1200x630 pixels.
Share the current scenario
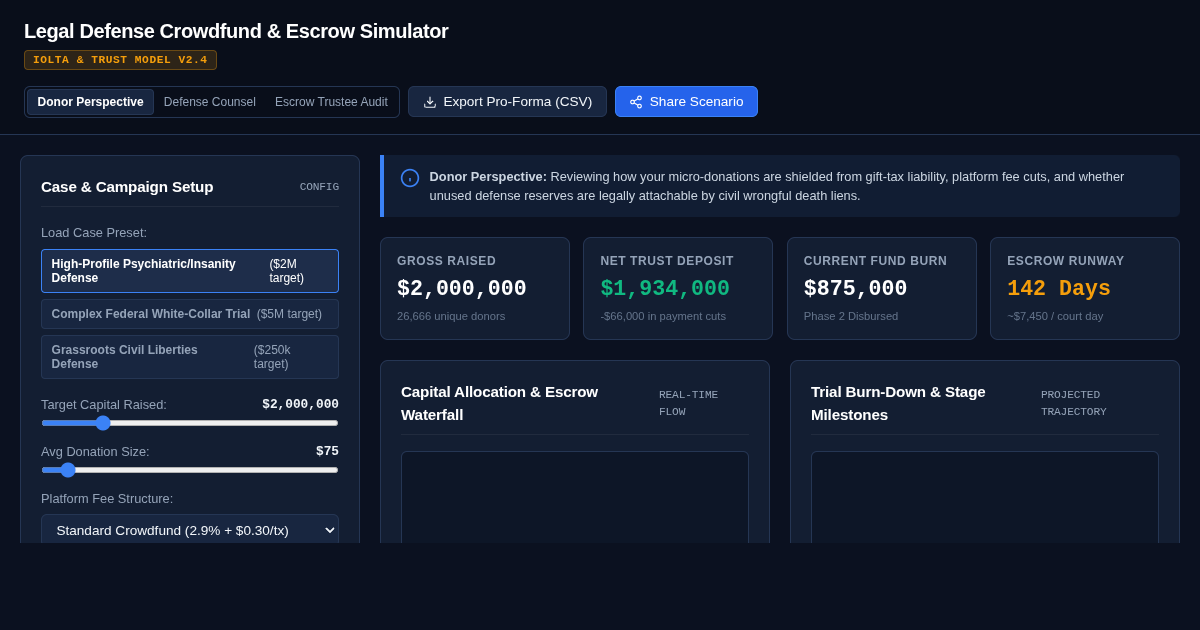pos(686,102)
